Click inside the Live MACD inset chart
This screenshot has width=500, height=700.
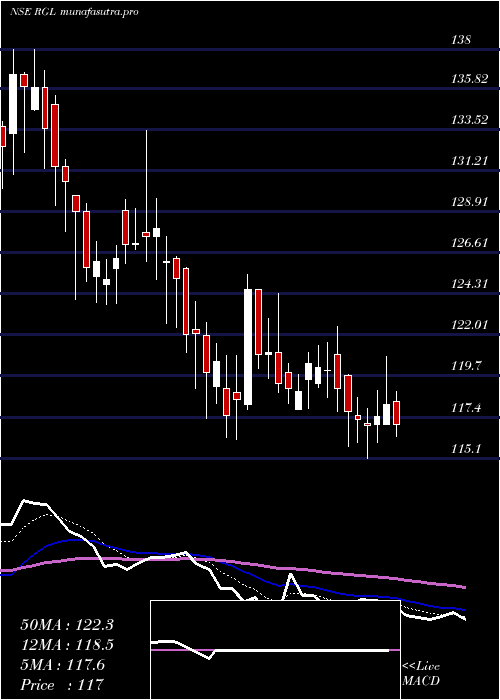[275, 650]
